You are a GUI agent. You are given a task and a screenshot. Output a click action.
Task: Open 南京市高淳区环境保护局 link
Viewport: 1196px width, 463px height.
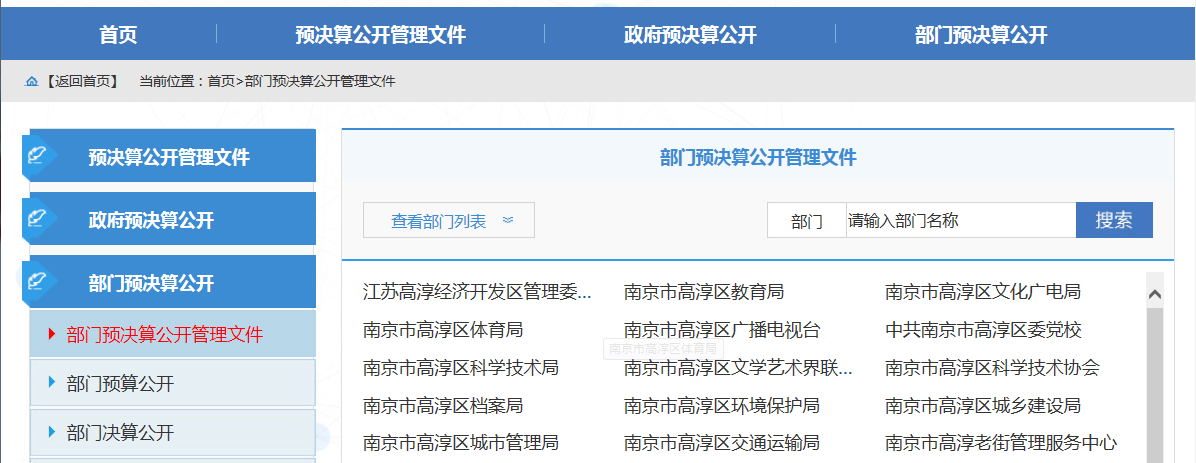coord(722,405)
